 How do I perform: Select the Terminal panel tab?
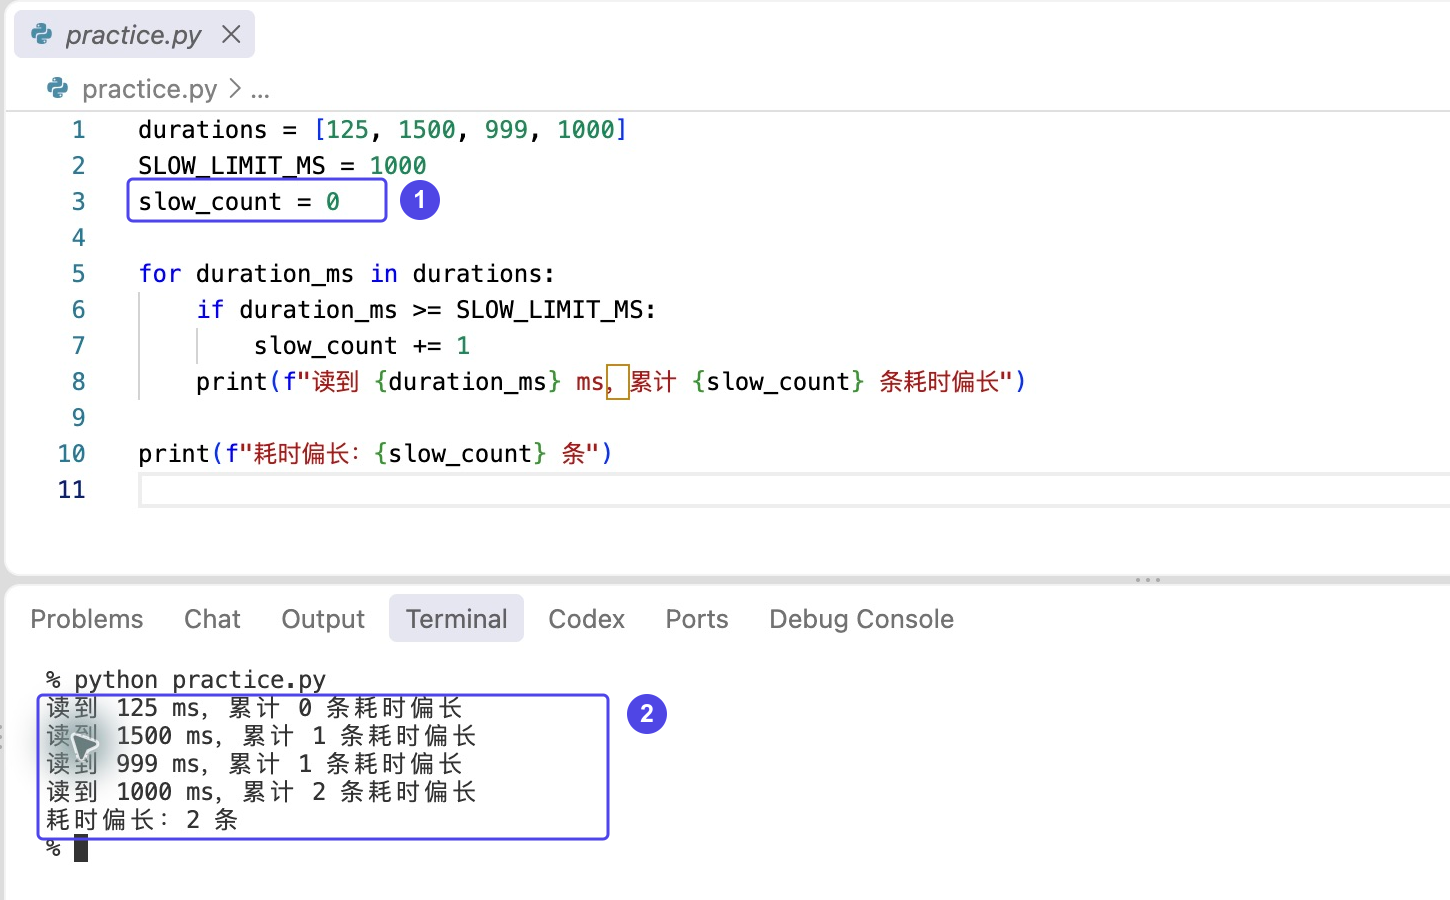point(456,619)
